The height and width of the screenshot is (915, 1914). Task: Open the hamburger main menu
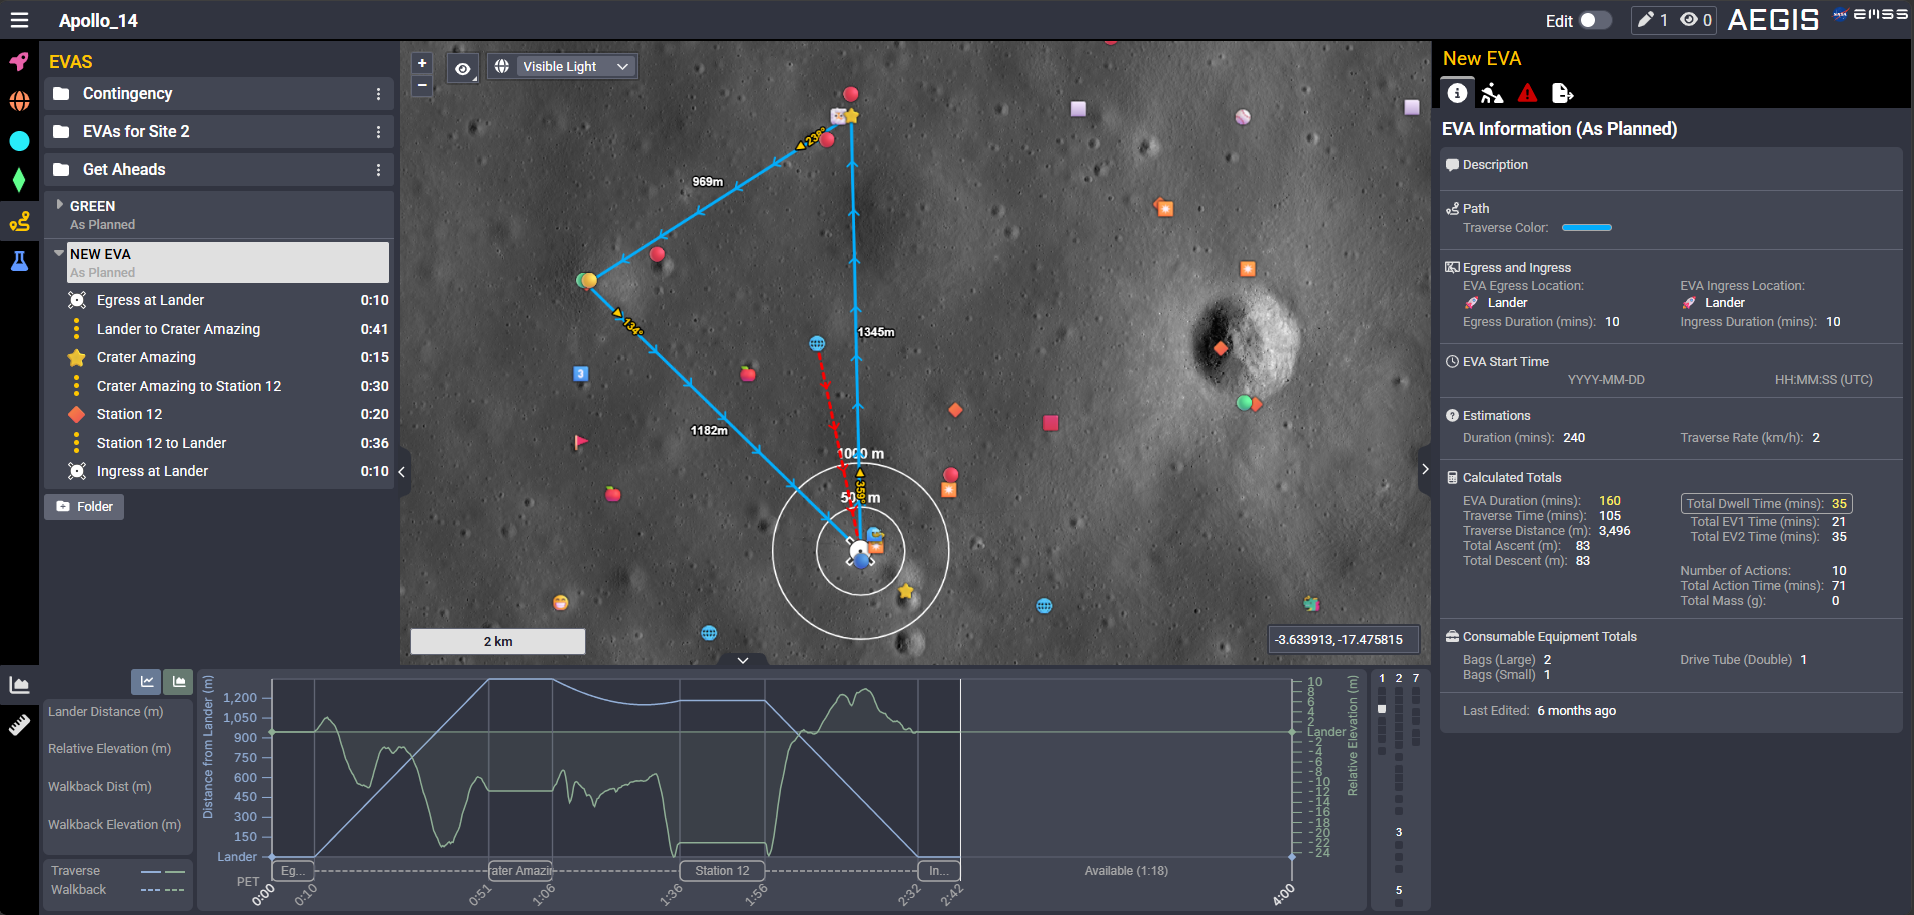coord(19,20)
